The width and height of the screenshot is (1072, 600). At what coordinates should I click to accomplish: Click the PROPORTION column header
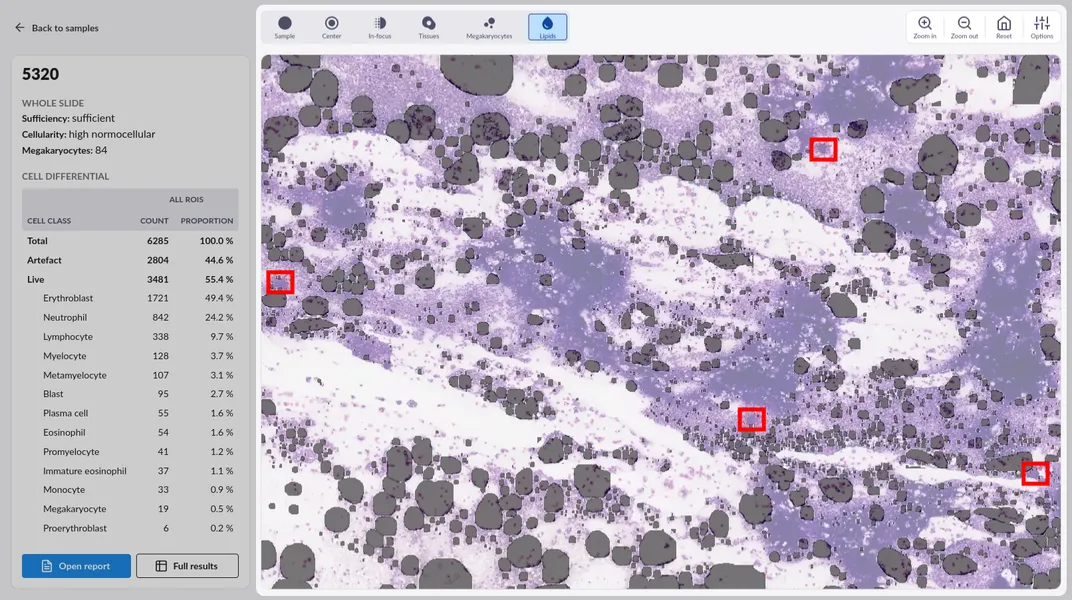click(206, 221)
